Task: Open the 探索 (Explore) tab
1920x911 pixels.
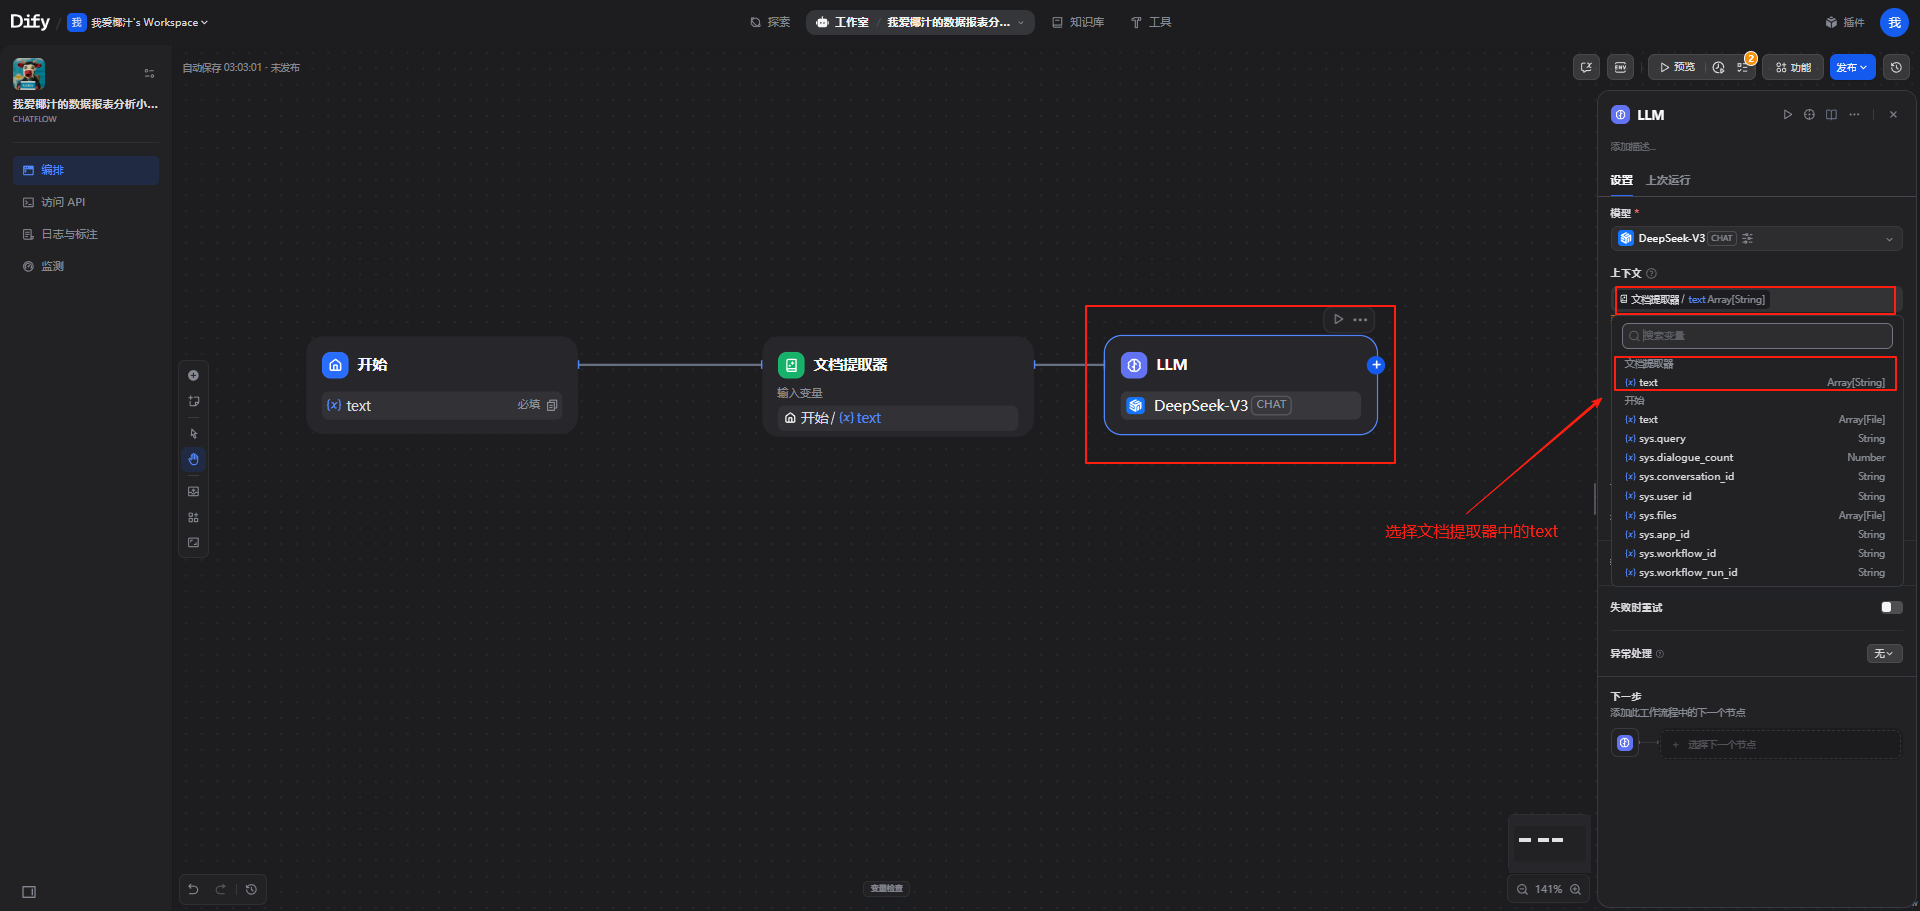Action: [x=770, y=22]
